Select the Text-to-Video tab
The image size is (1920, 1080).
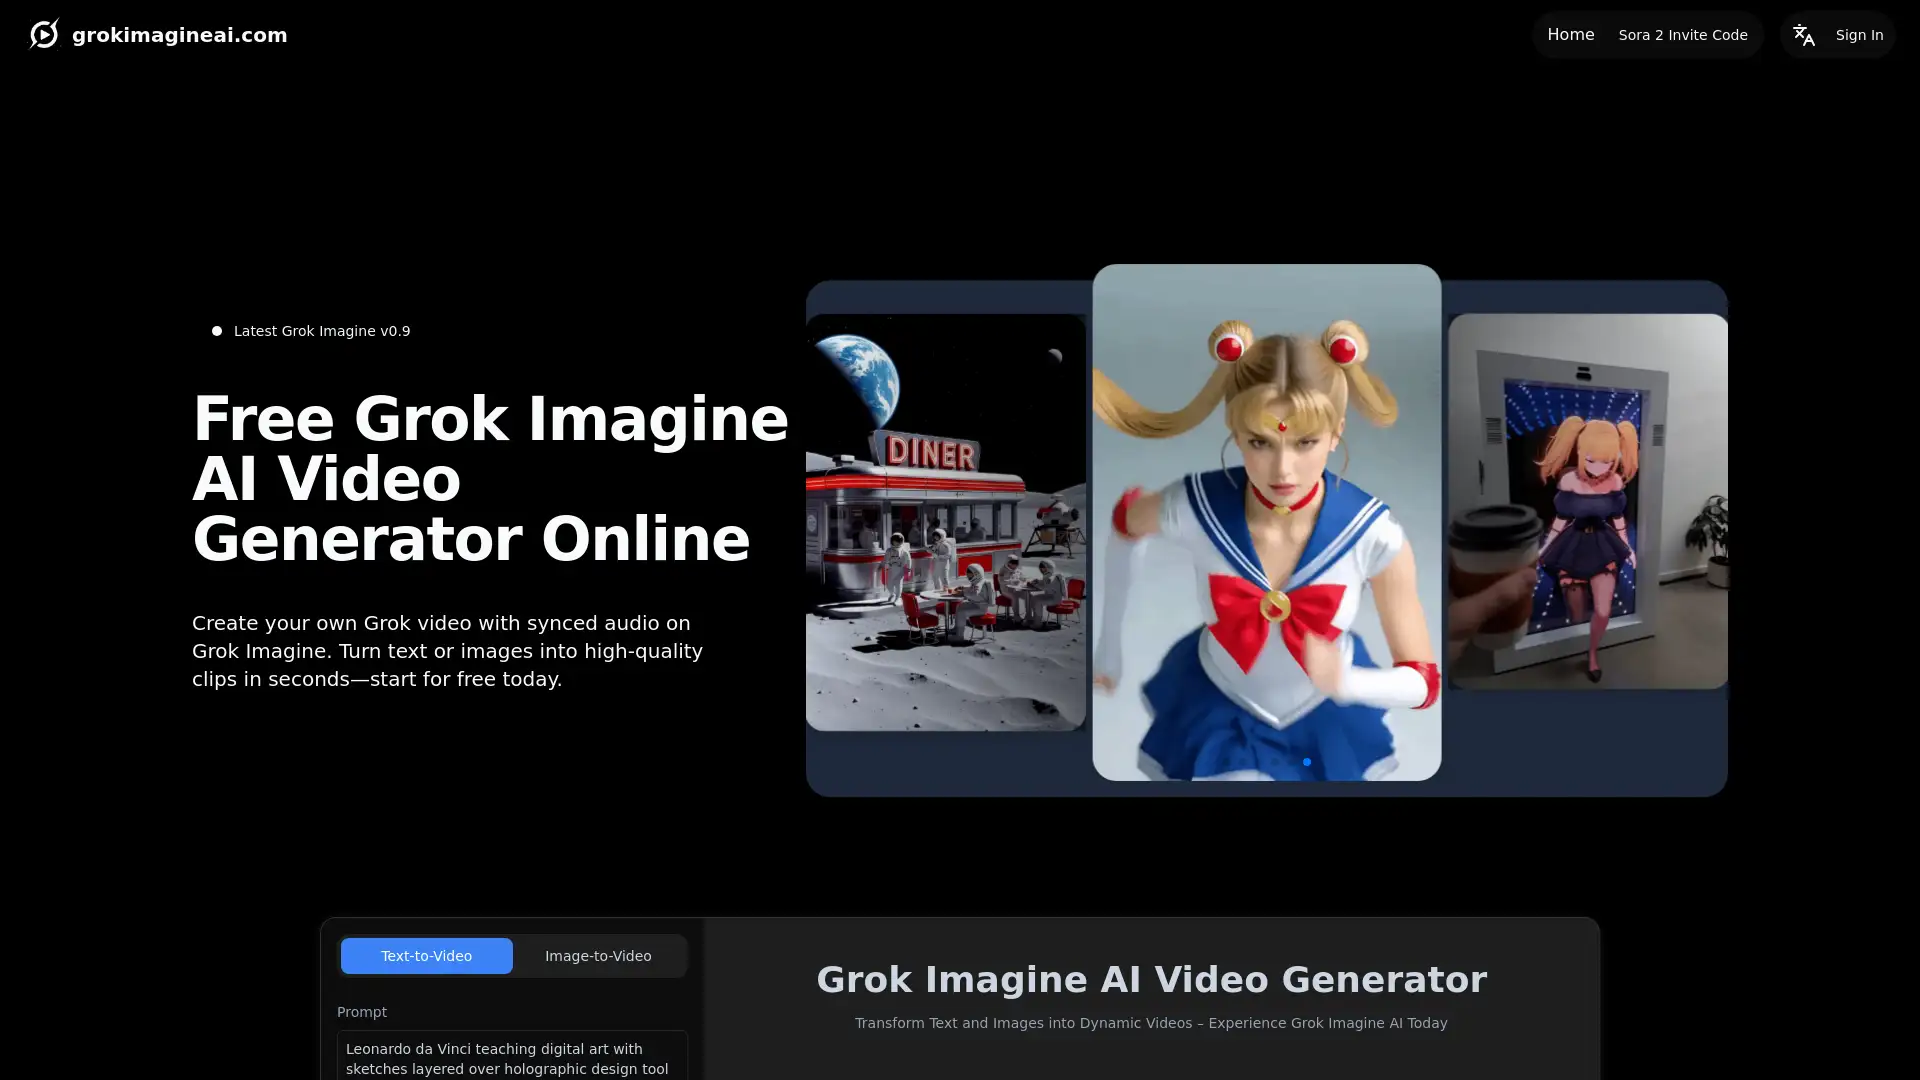coord(426,955)
